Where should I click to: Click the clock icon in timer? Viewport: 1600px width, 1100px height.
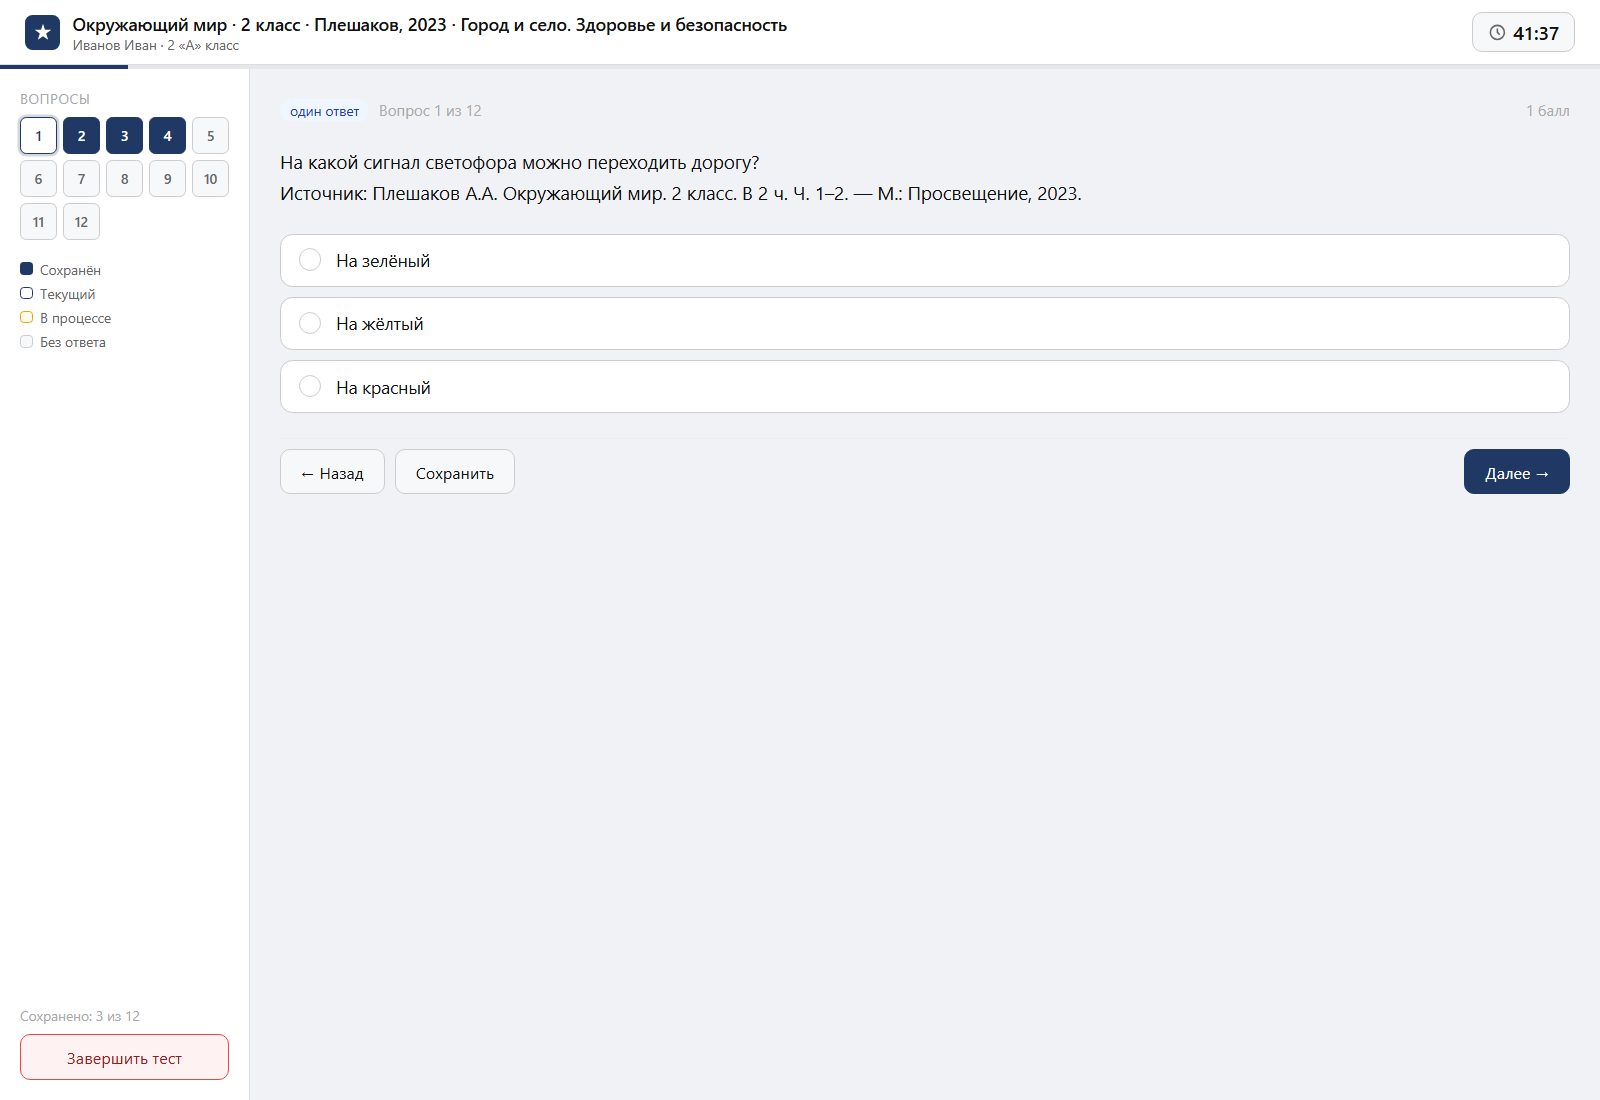coord(1497,33)
